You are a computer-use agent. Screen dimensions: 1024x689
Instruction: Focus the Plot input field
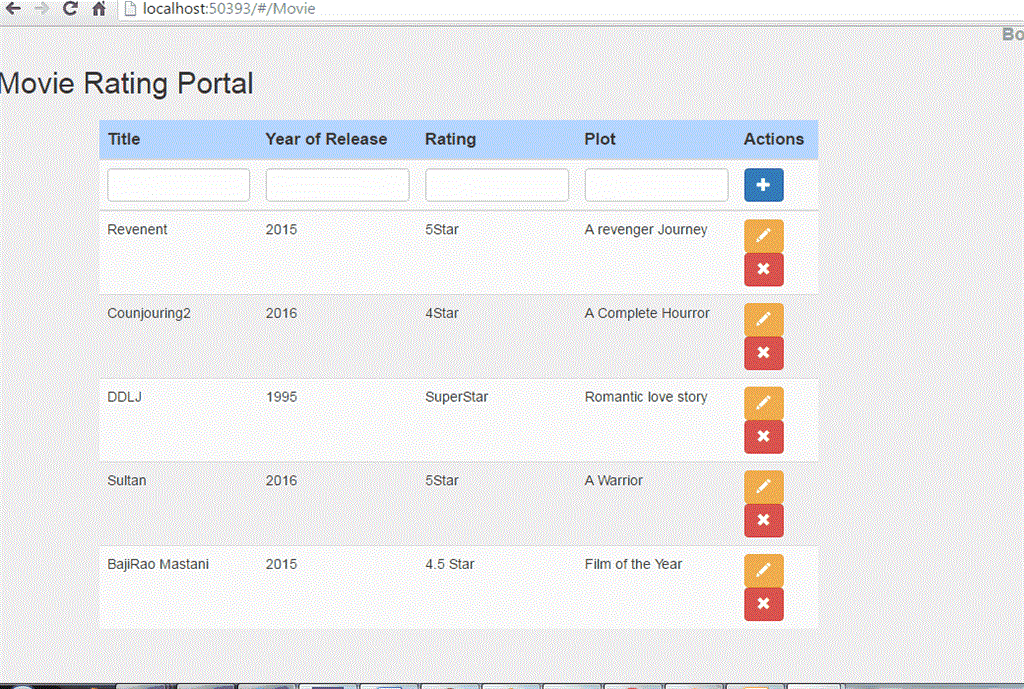click(656, 185)
